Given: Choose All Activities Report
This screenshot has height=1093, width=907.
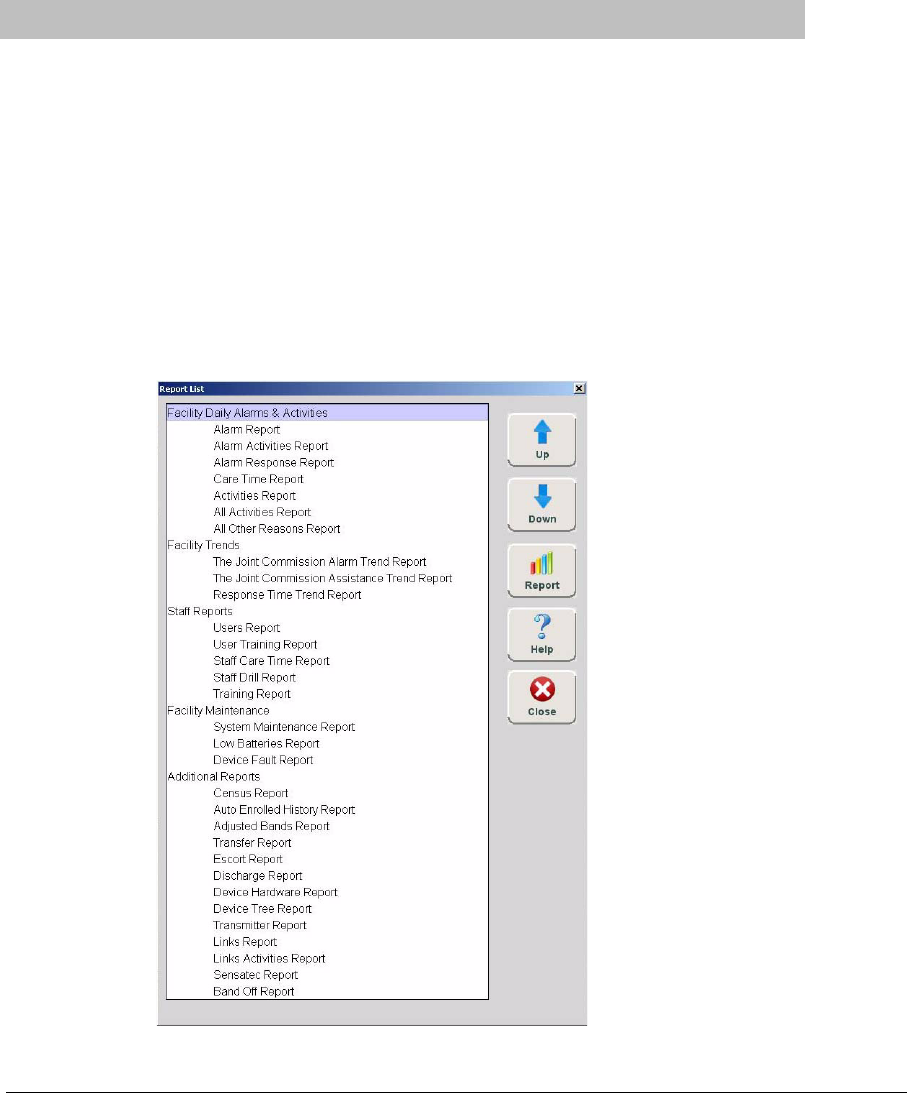Looking at the screenshot, I should (x=262, y=512).
